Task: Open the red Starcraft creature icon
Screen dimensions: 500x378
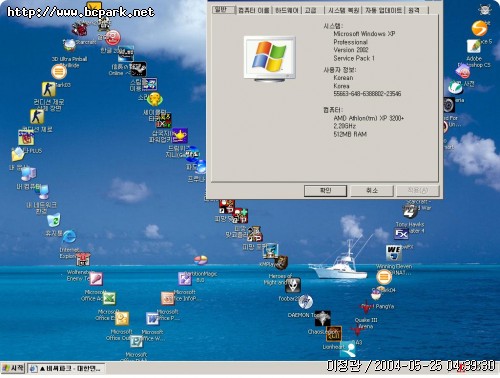Action: click(80, 29)
